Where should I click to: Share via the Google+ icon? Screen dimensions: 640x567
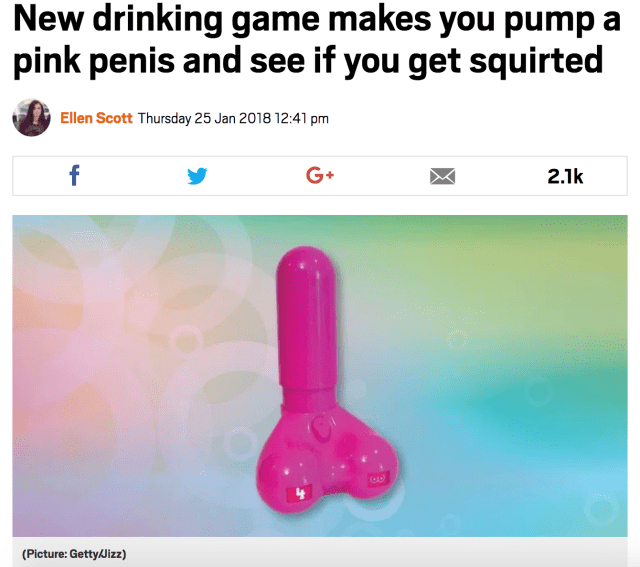pyautogui.click(x=320, y=175)
